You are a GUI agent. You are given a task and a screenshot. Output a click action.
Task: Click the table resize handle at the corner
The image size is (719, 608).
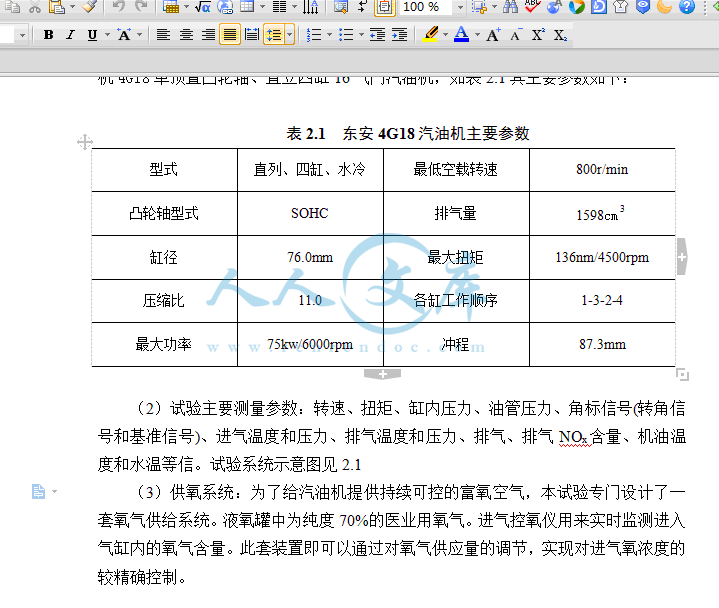click(x=682, y=375)
